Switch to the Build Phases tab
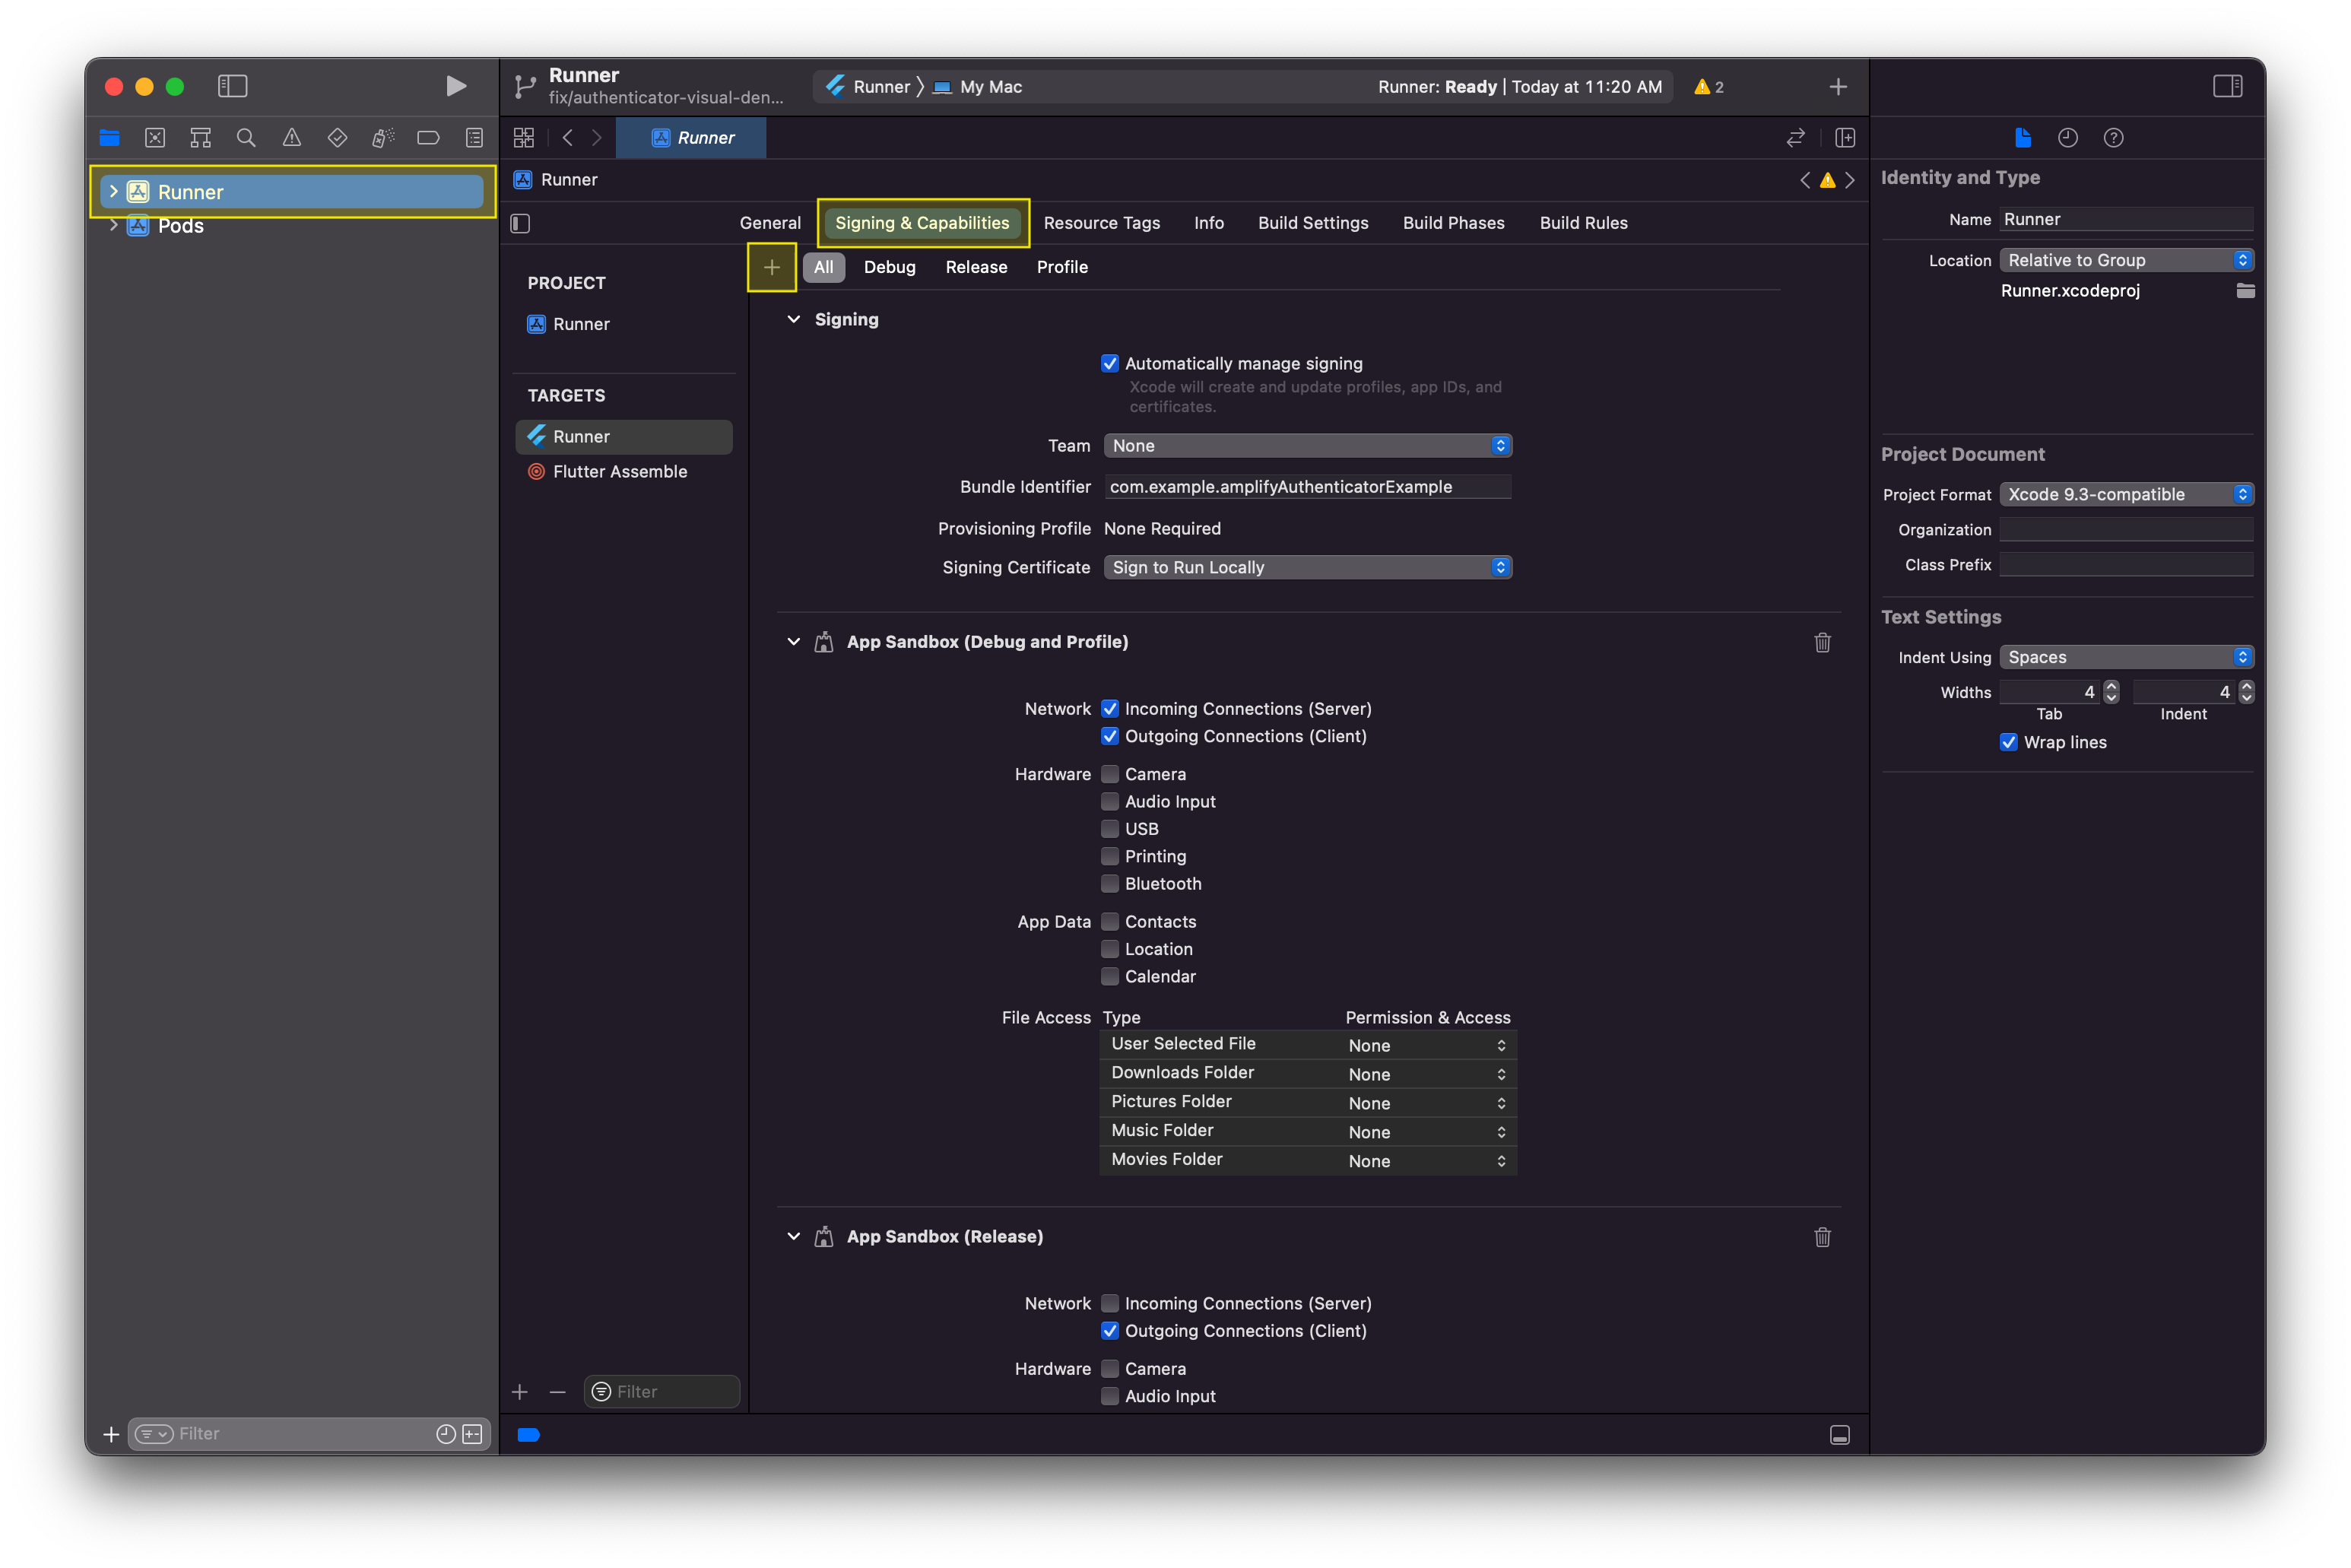This screenshot has width=2351, height=1568. click(x=1453, y=224)
